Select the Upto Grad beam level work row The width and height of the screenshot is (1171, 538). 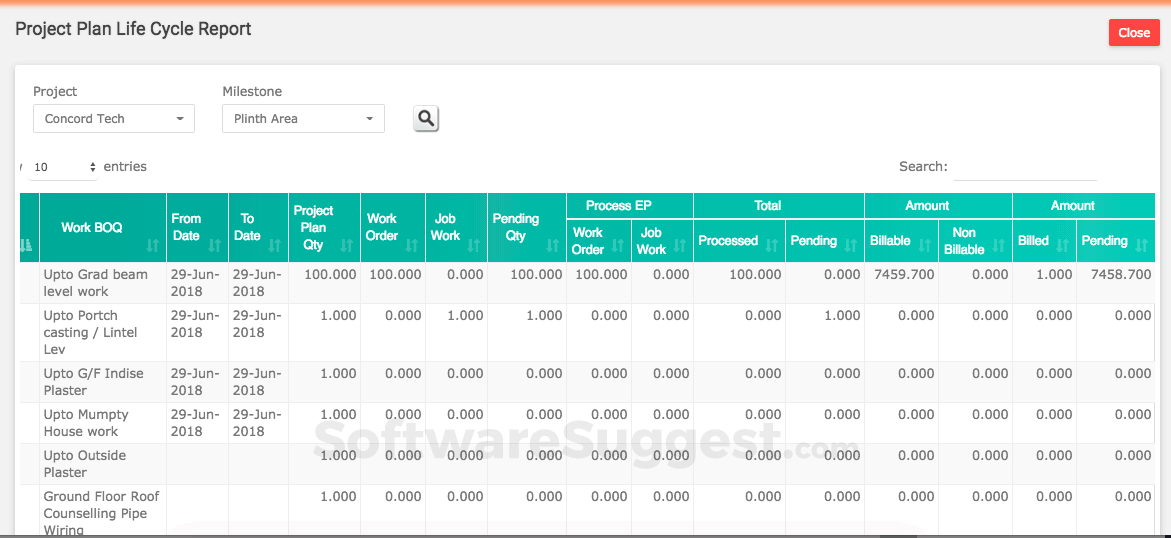coord(95,283)
